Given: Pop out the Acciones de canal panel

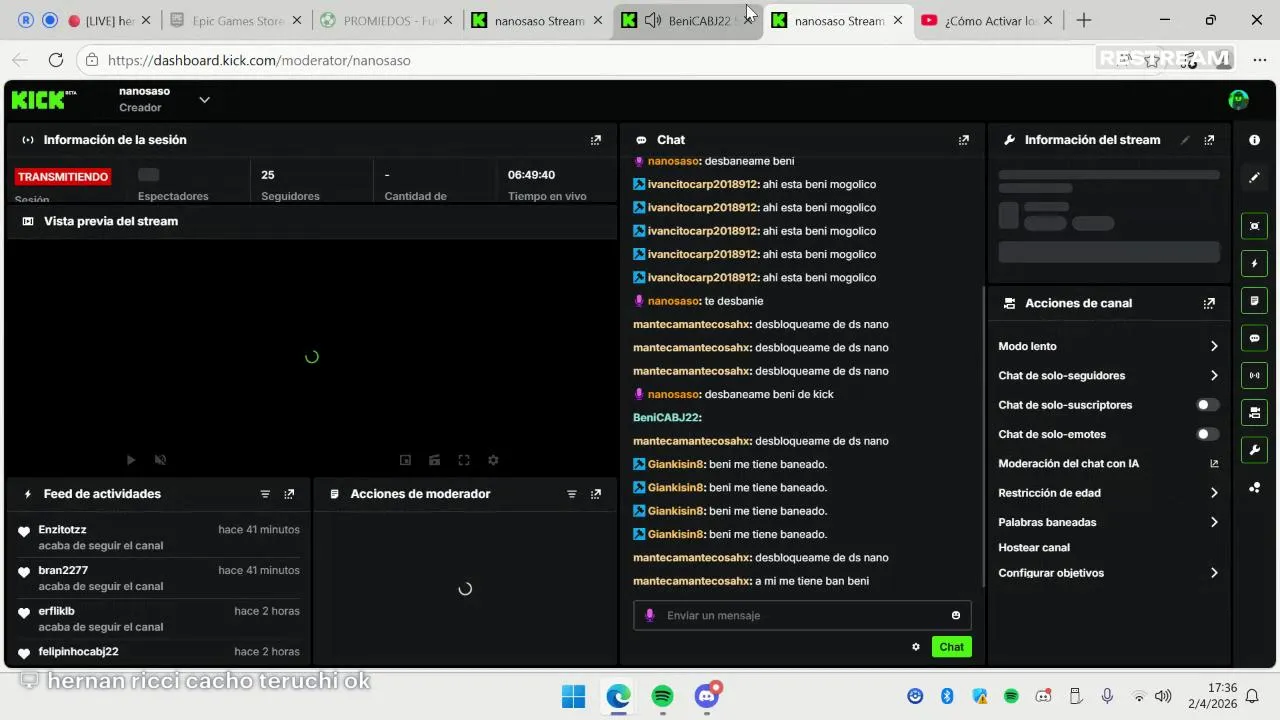Looking at the screenshot, I should pos(1209,303).
